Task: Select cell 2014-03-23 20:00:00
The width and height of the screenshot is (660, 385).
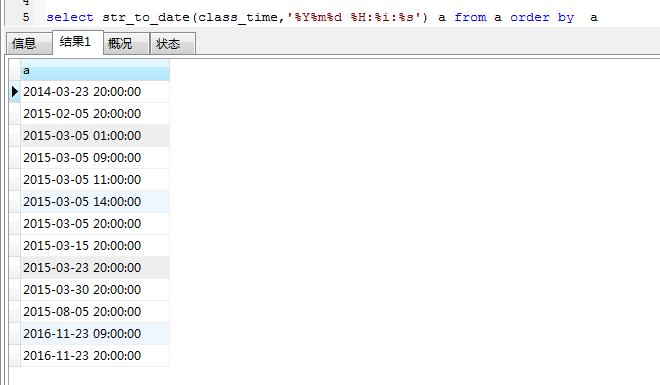Action: point(95,92)
